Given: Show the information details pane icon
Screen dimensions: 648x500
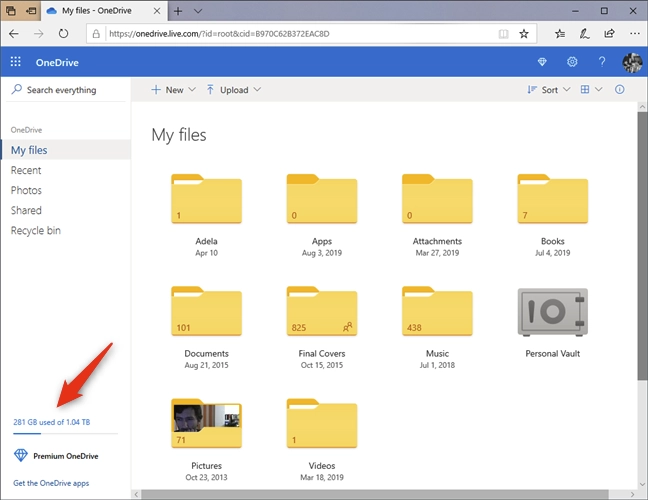Looking at the screenshot, I should click(x=619, y=89).
